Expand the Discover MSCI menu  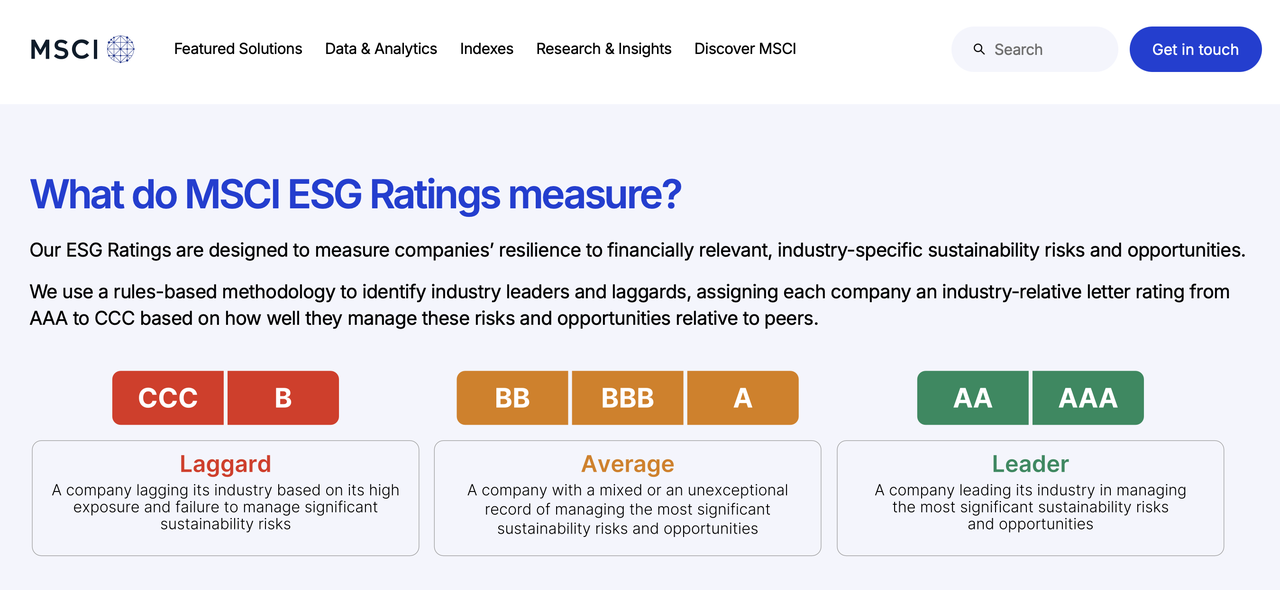pyautogui.click(x=745, y=49)
